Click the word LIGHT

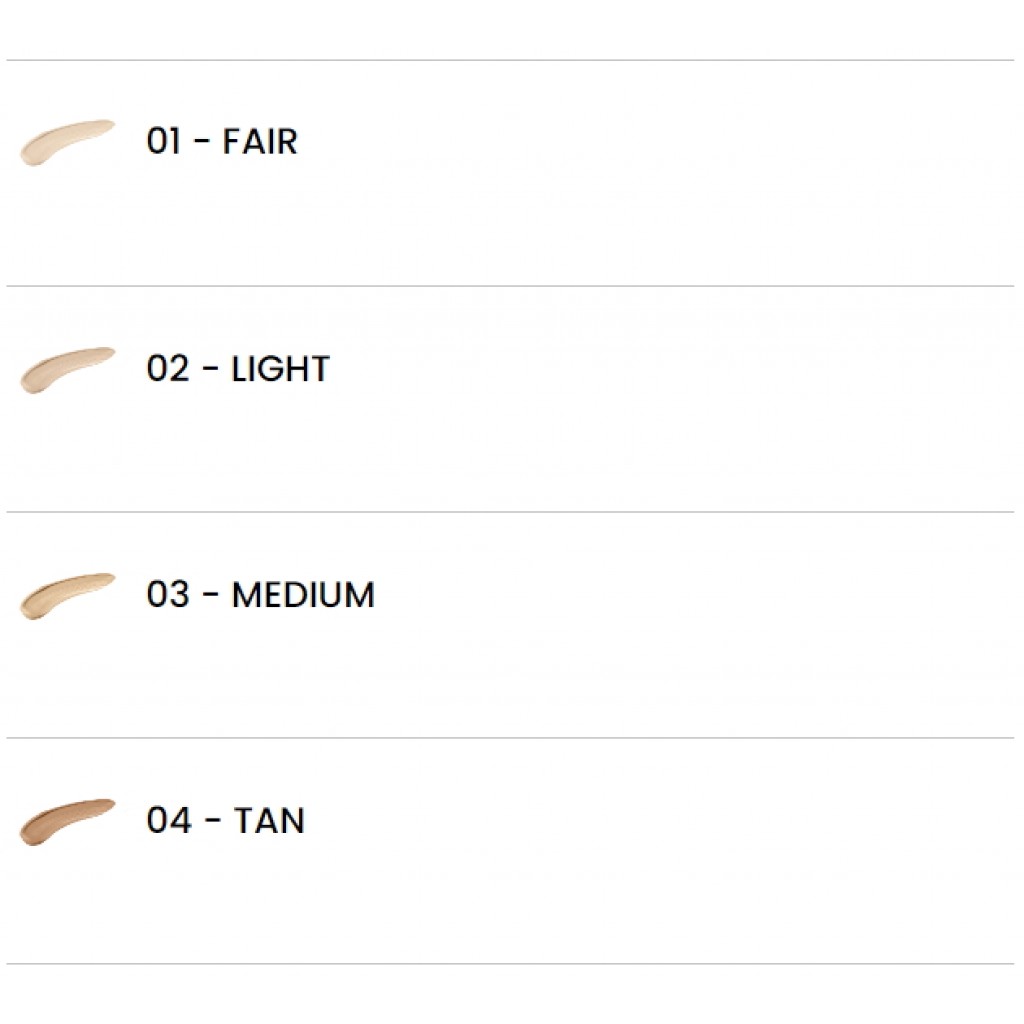point(280,369)
